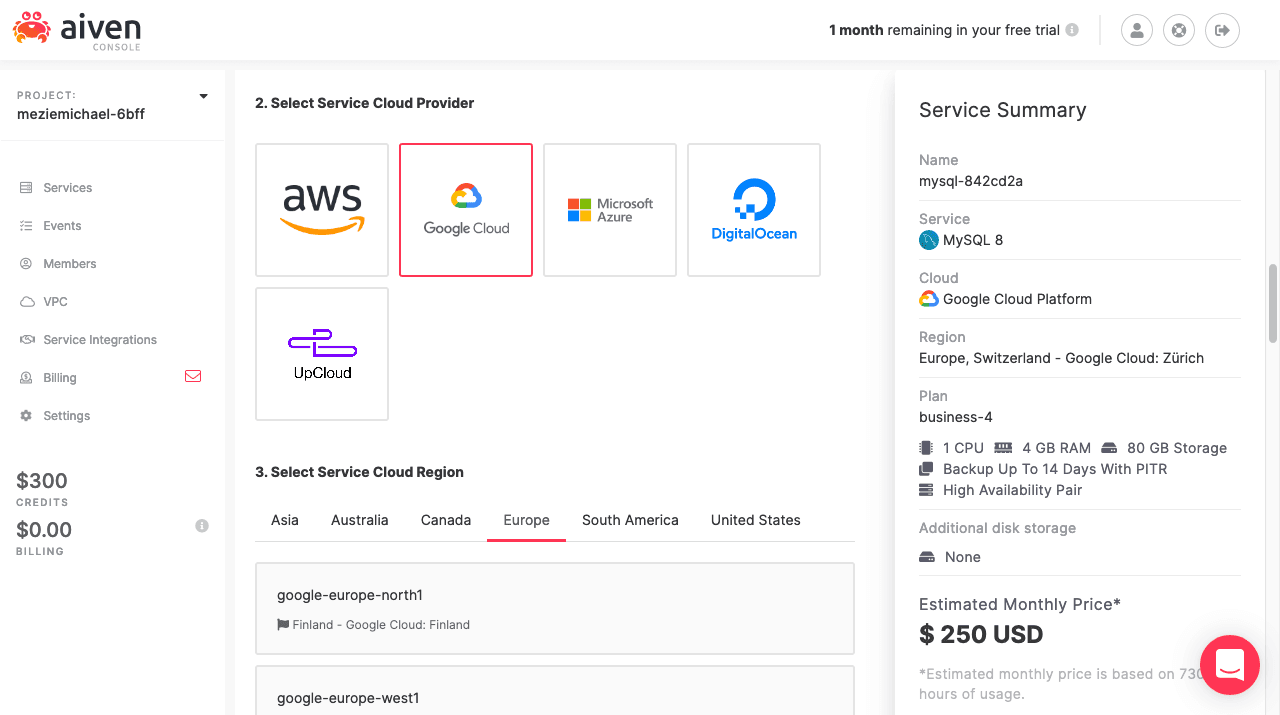This screenshot has width=1280, height=715.
Task: Switch to United States region tab
Action: pyautogui.click(x=755, y=520)
